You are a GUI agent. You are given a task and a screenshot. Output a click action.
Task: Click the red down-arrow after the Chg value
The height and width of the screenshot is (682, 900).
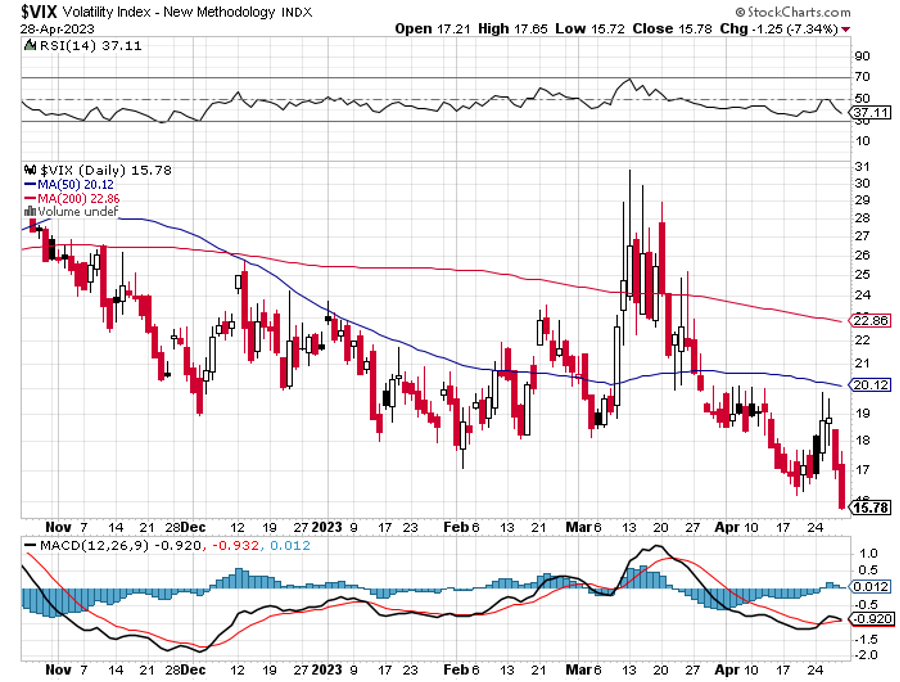click(846, 29)
